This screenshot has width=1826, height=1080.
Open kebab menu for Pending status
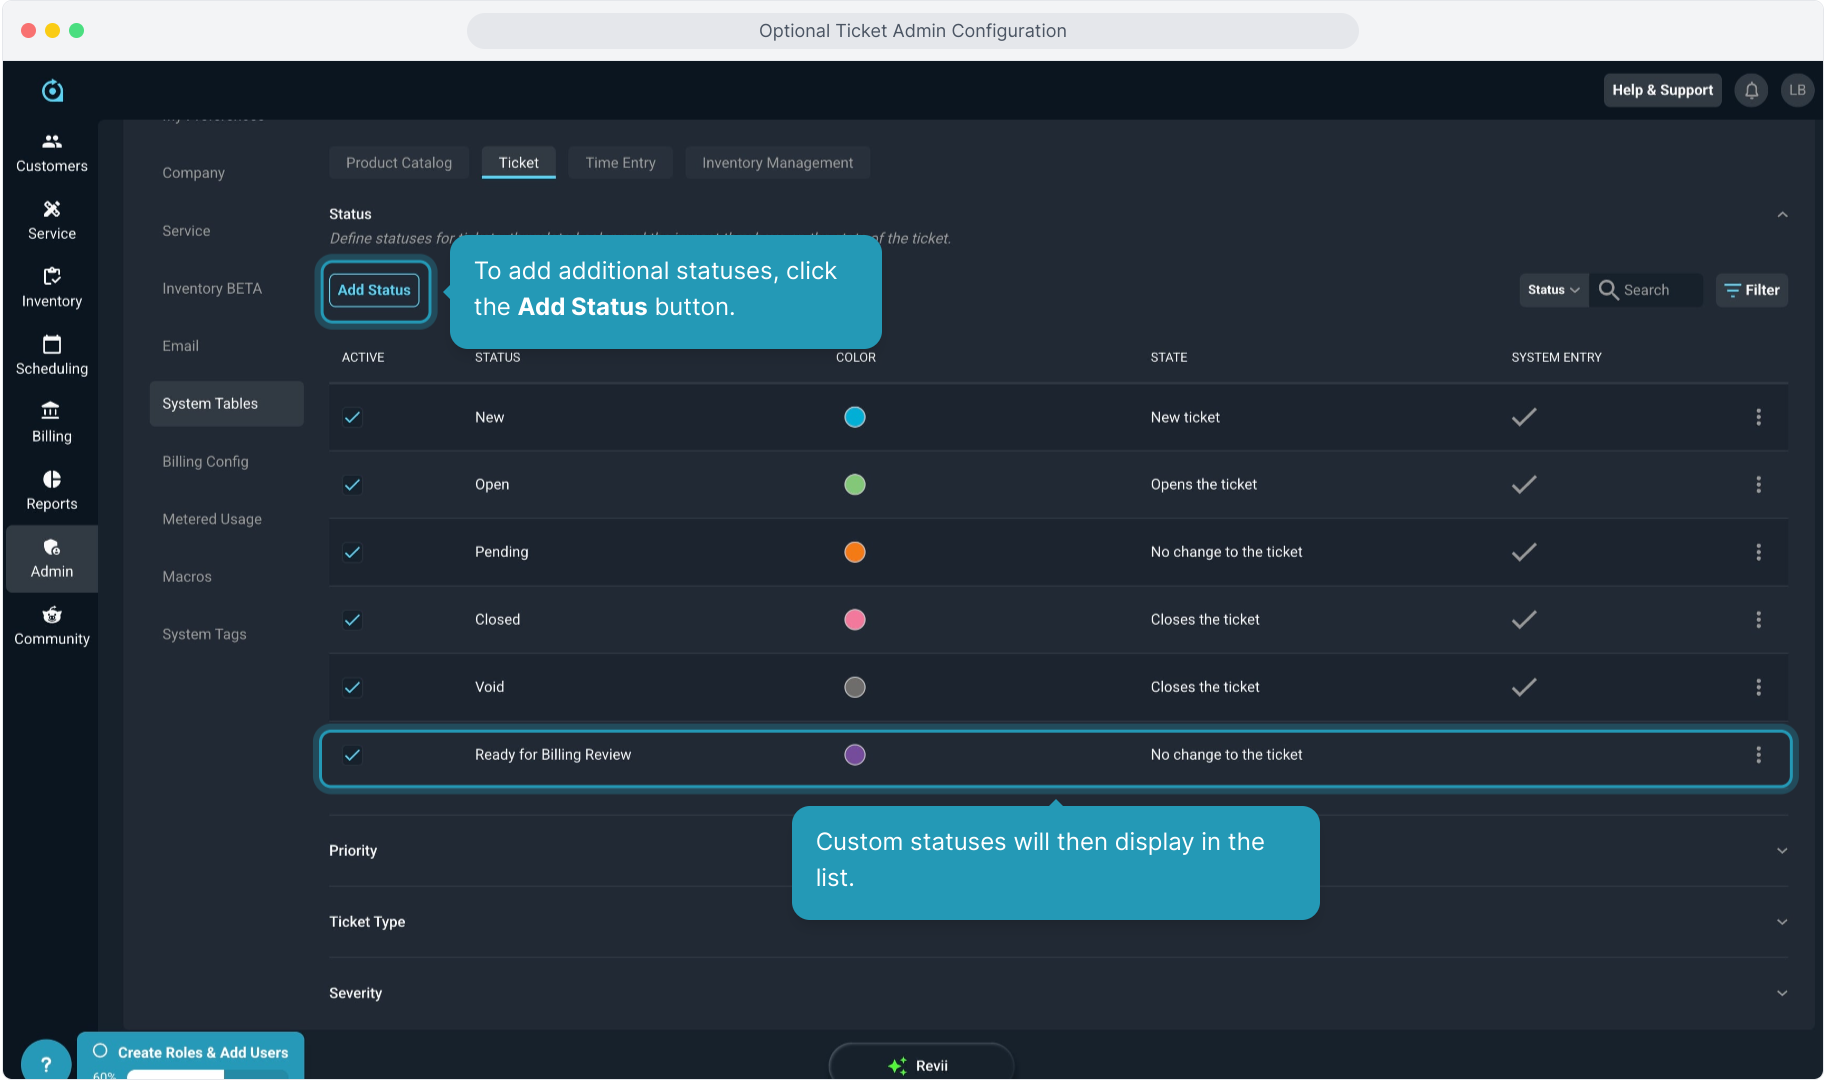[x=1758, y=552]
